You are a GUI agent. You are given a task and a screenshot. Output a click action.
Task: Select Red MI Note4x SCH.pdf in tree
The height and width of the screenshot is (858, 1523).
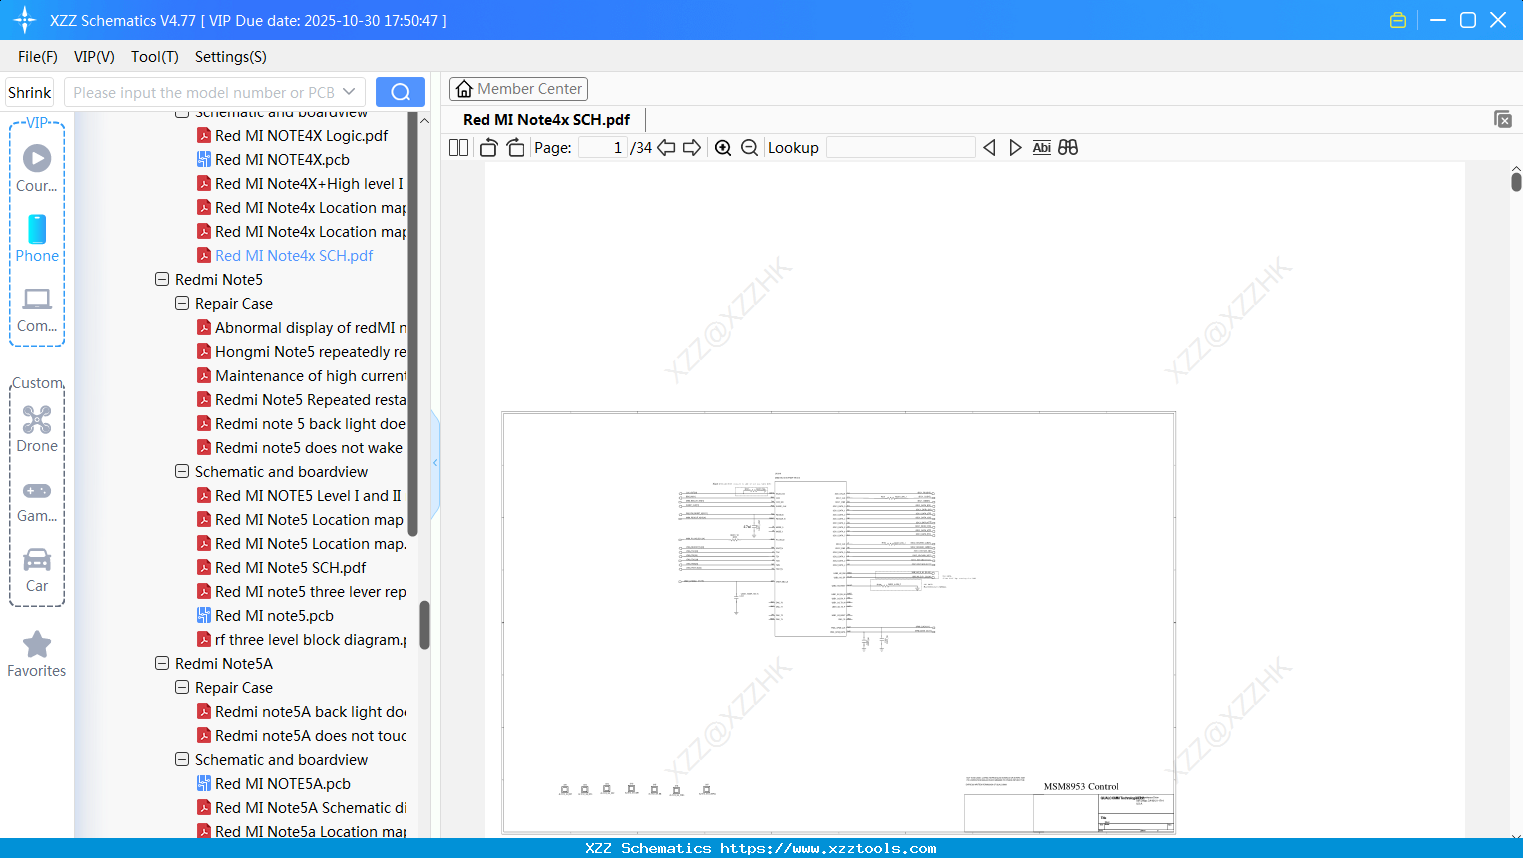coord(285,256)
